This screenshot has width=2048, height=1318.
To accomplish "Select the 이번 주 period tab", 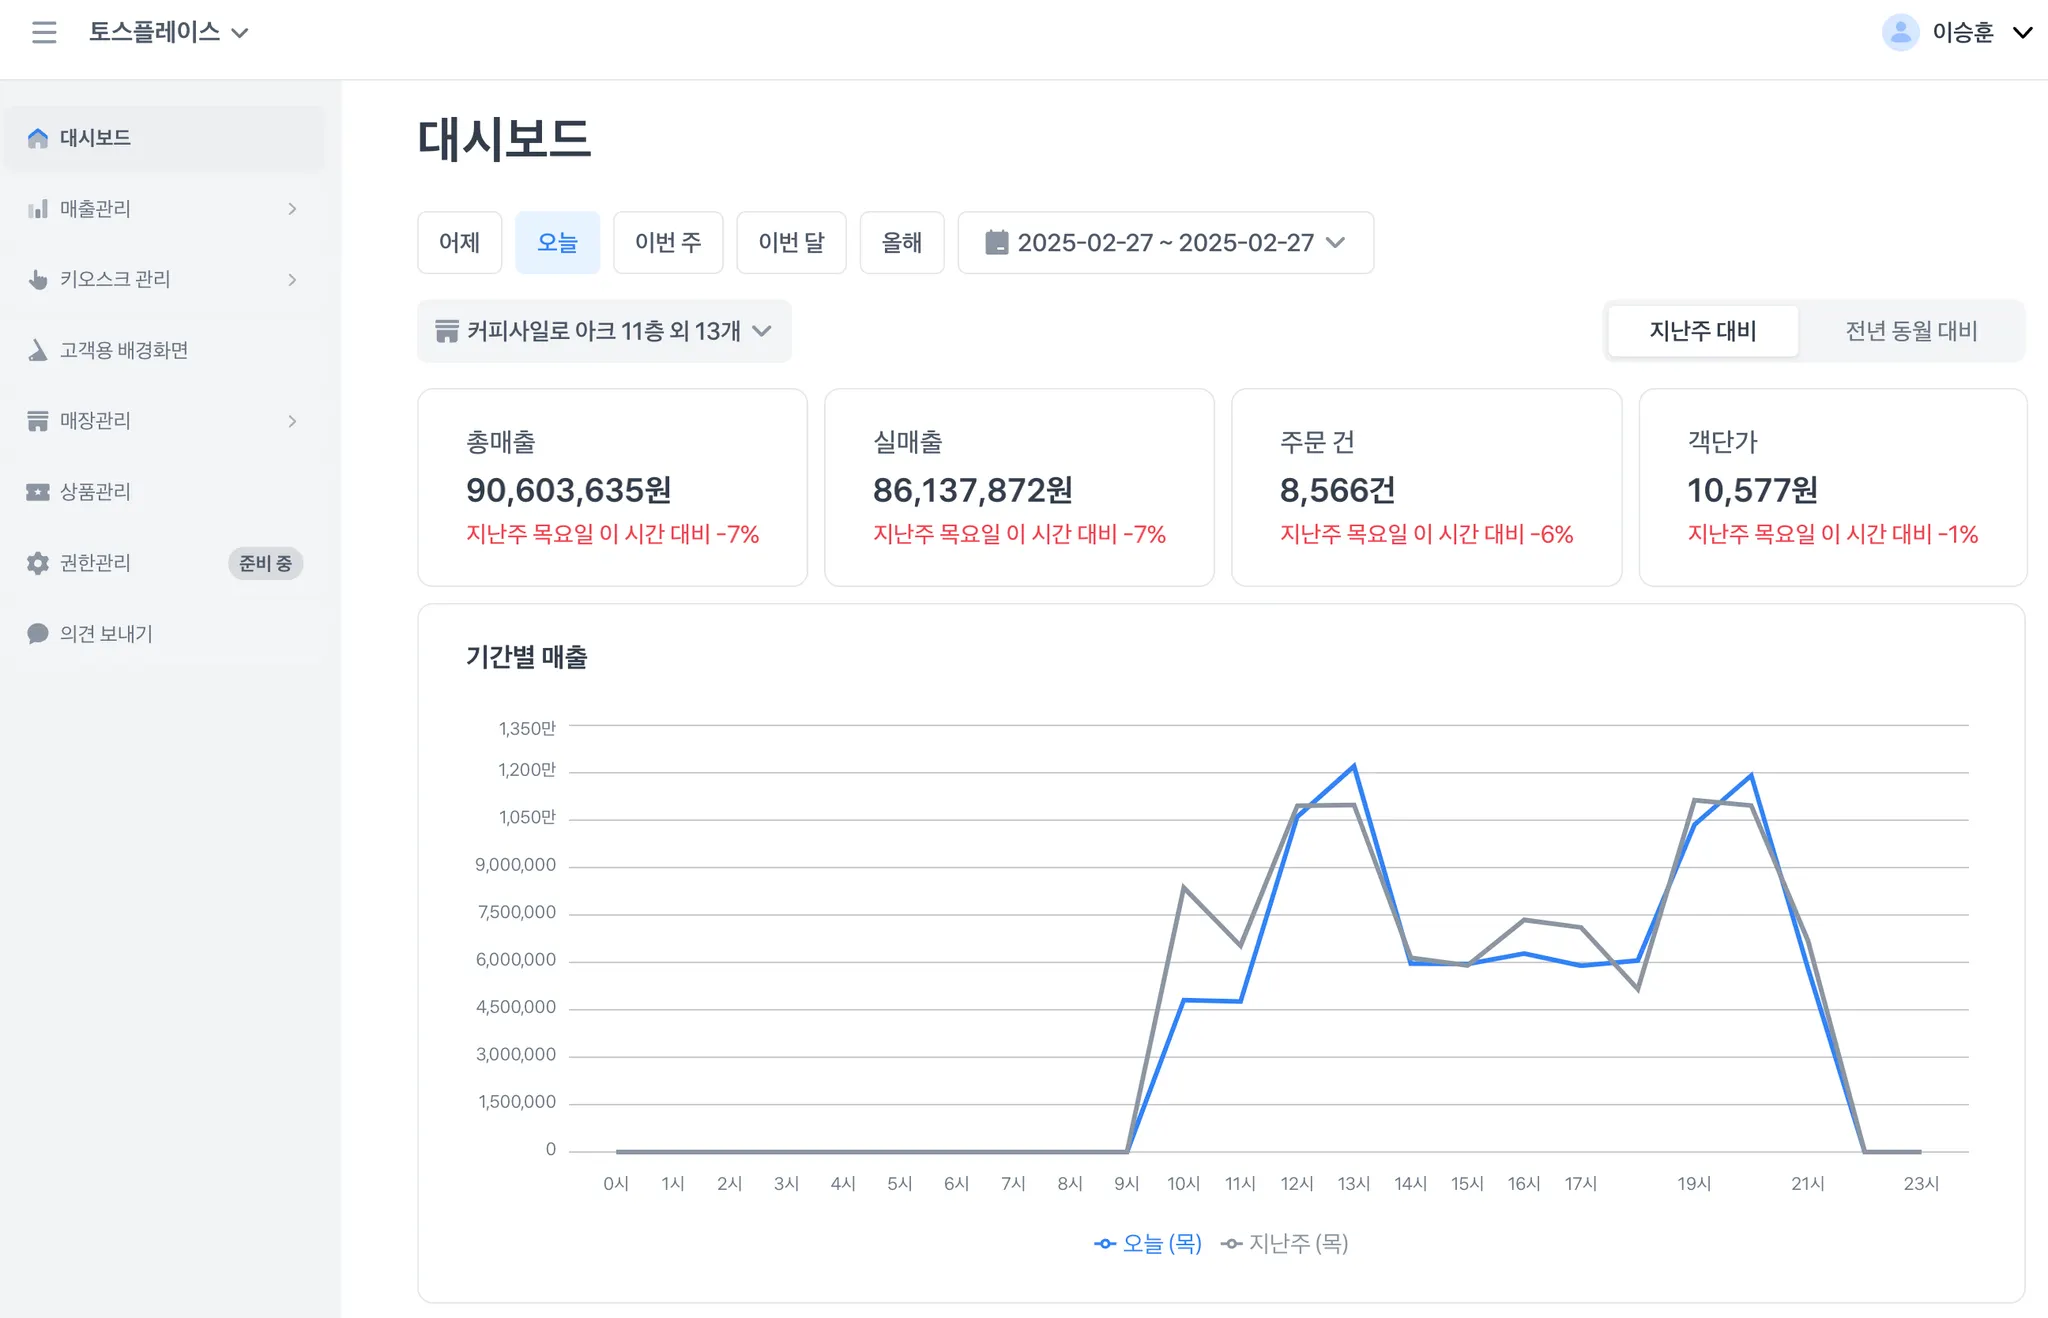I will click(x=668, y=242).
